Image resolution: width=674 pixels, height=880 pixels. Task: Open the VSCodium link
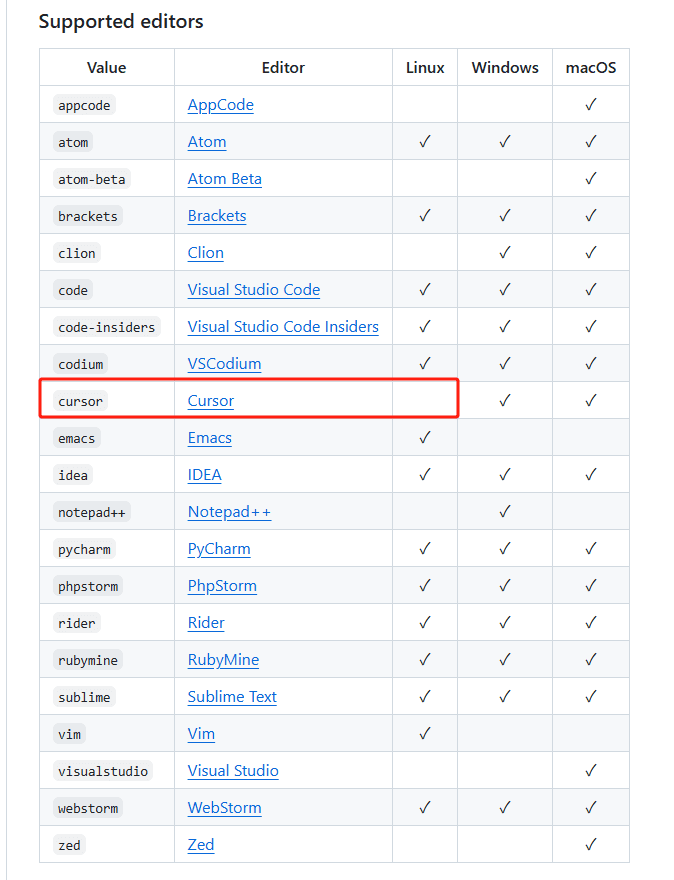pyautogui.click(x=224, y=364)
